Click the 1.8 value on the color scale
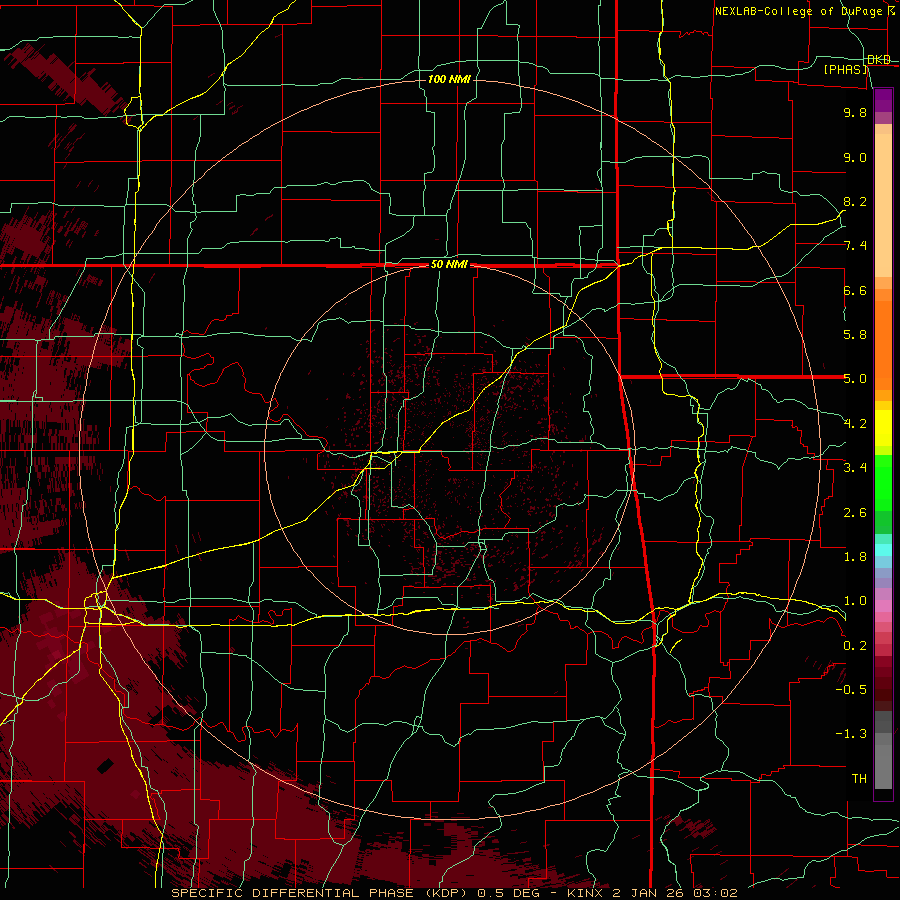900x900 pixels. coord(855,557)
